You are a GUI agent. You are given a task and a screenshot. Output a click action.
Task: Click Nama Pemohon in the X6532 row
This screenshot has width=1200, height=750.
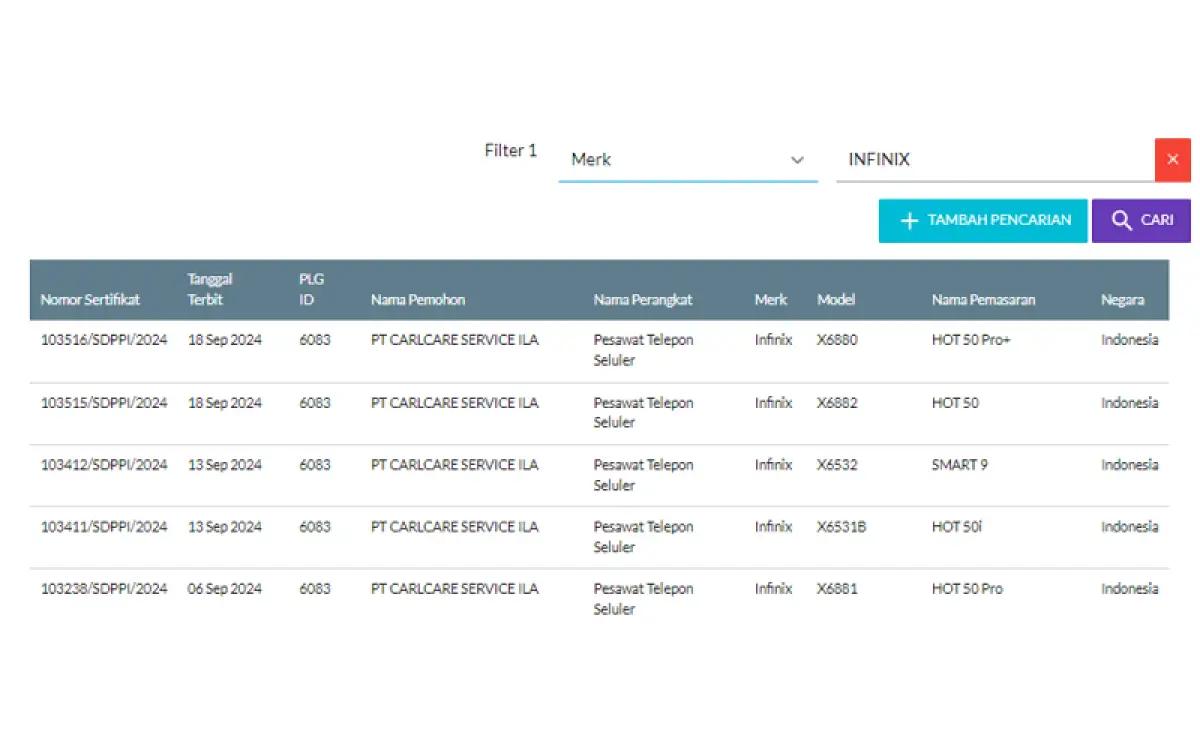455,465
